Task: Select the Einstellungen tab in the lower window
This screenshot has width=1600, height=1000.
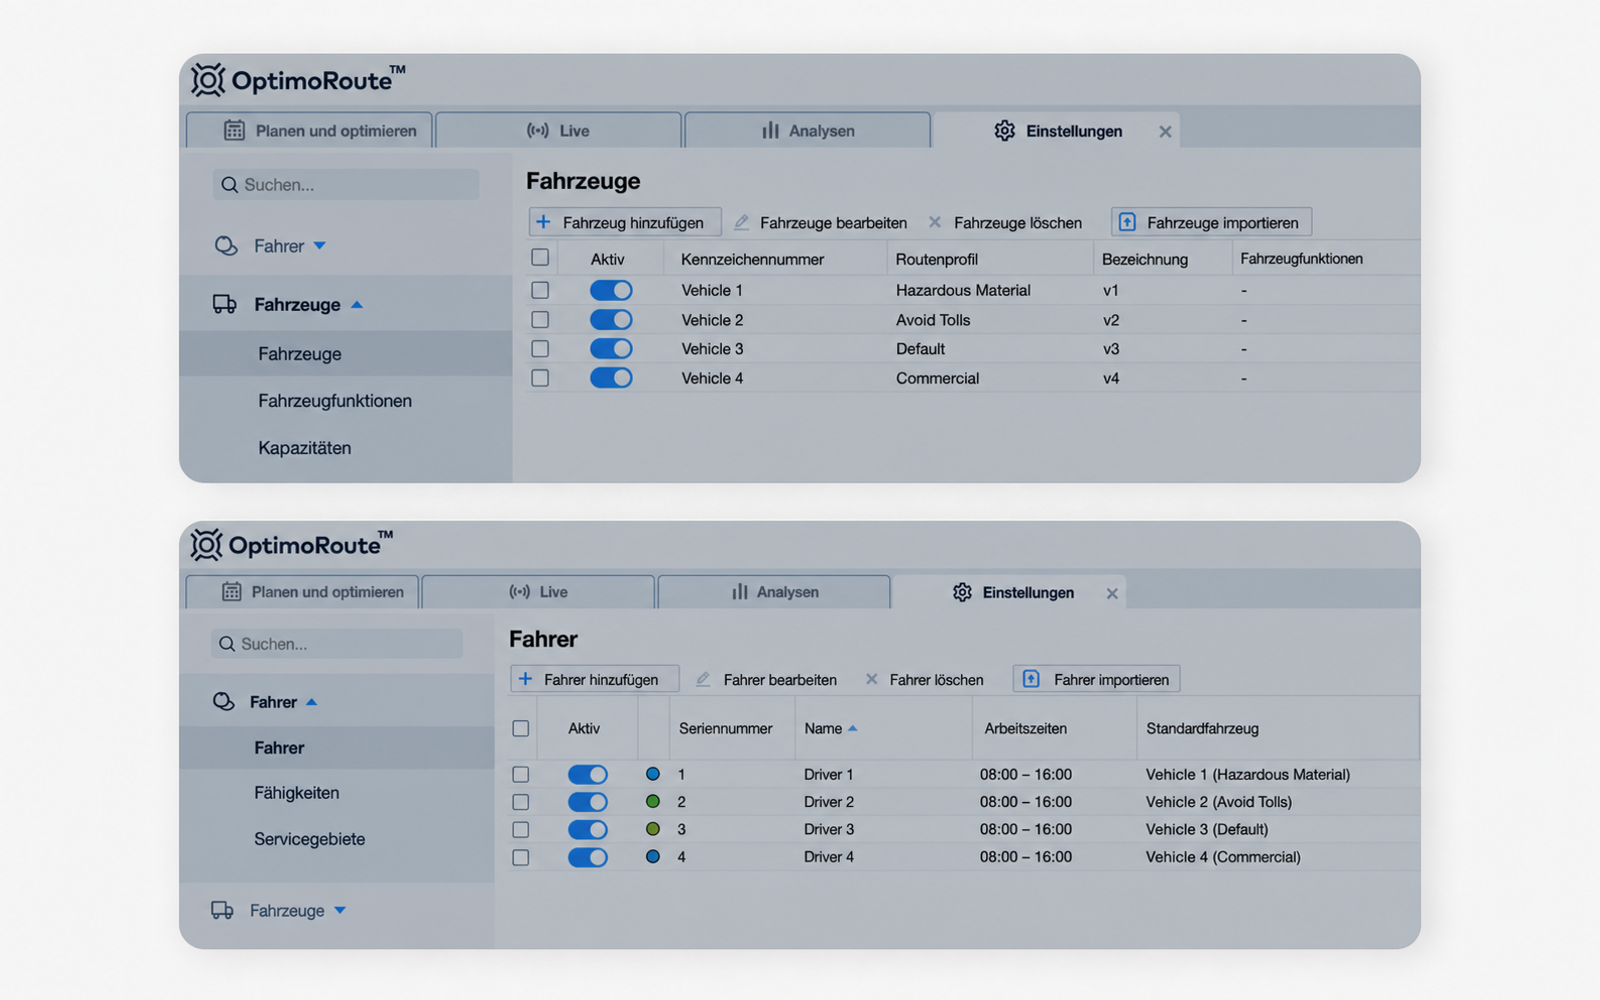Action: 1009,592
